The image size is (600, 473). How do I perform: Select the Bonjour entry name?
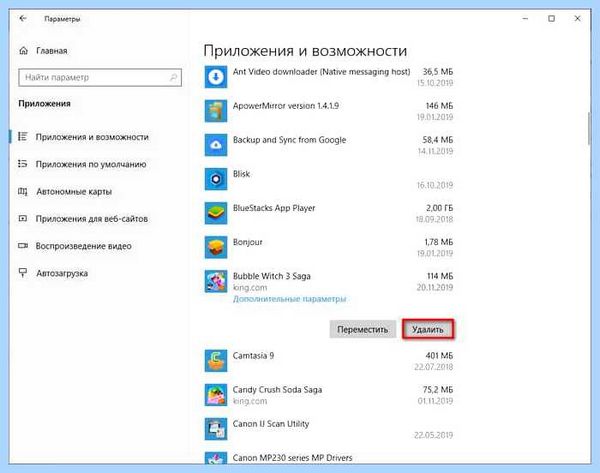[248, 242]
